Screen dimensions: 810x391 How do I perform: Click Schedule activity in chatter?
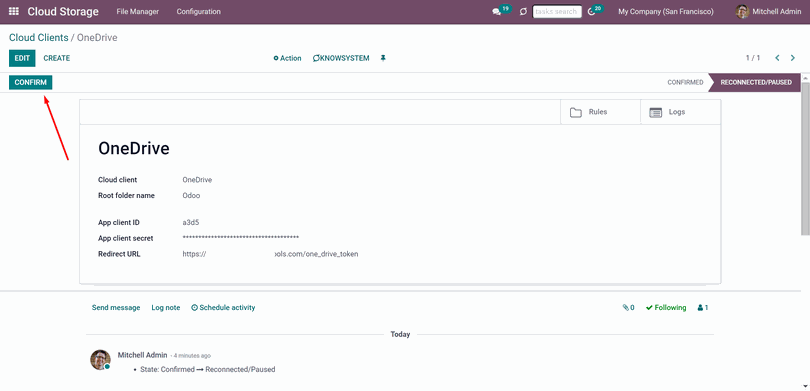click(x=223, y=308)
